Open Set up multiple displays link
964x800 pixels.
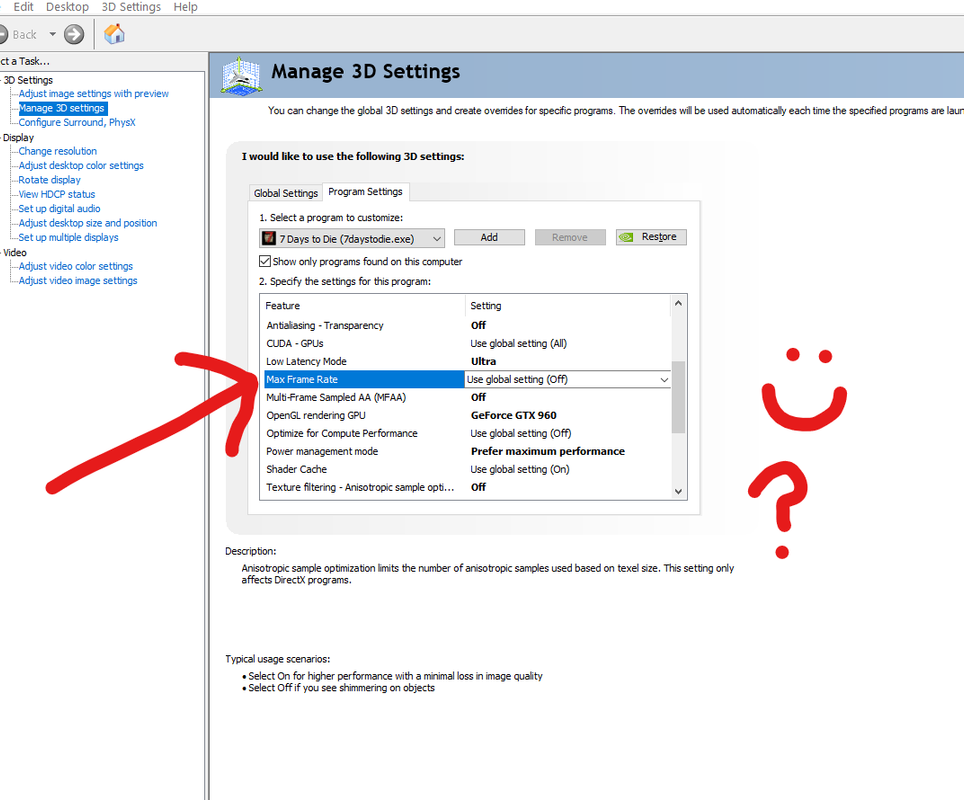(68, 237)
